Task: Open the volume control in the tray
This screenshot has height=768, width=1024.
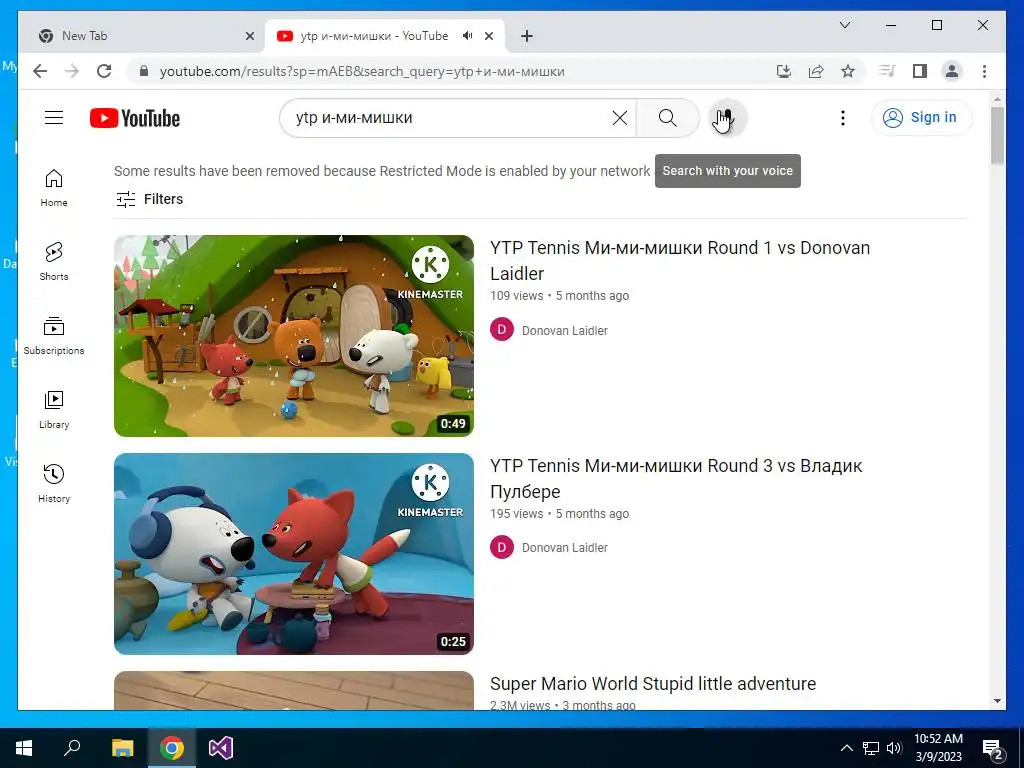Action: (x=893, y=748)
